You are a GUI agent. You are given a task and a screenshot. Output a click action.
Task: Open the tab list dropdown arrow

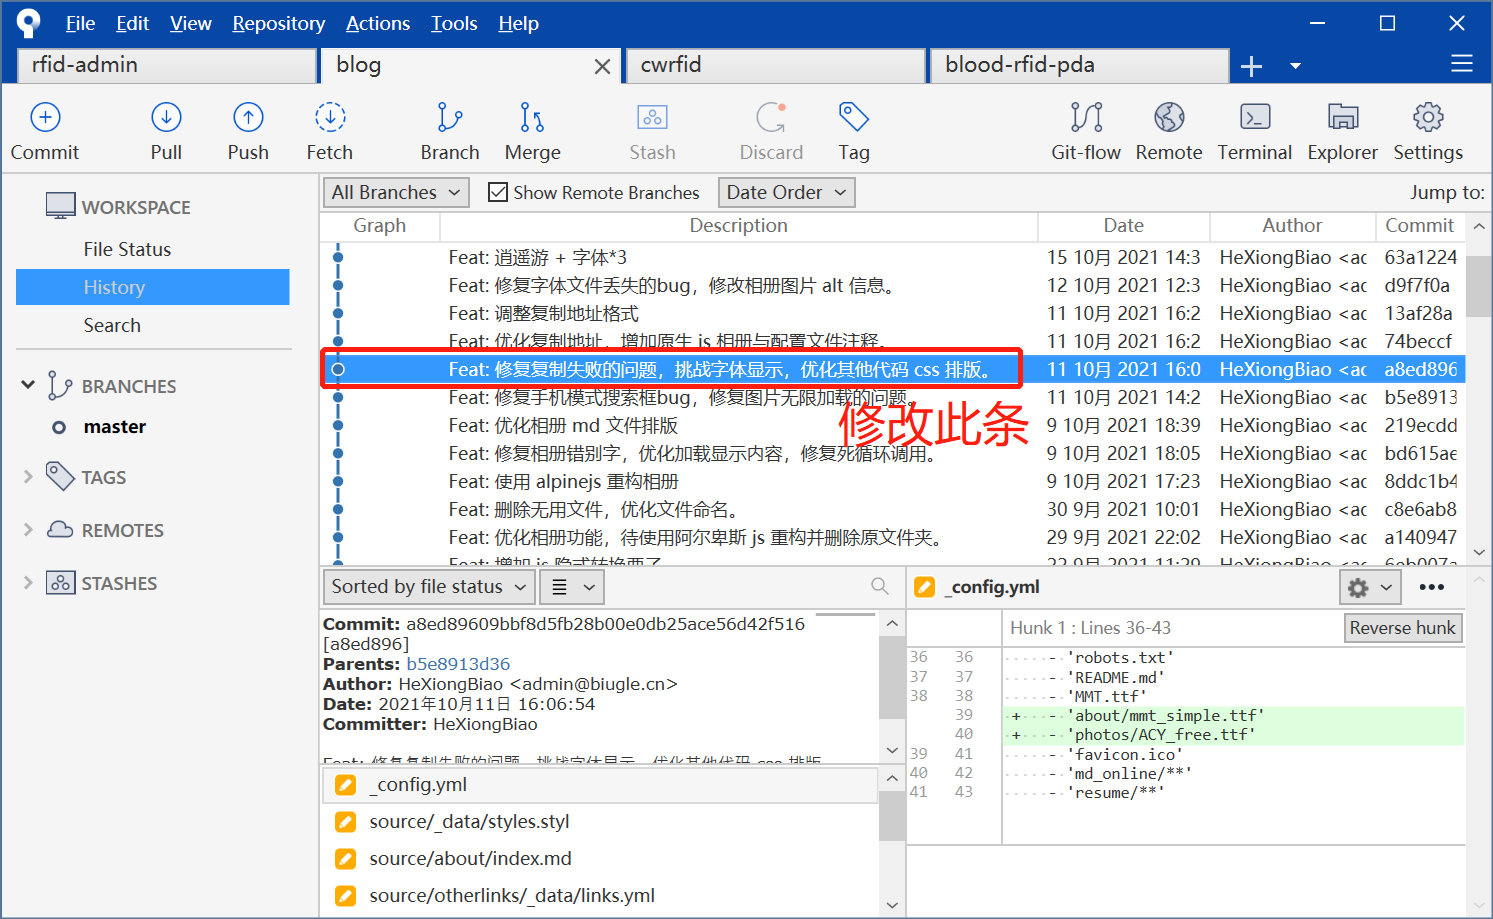coord(1295,66)
